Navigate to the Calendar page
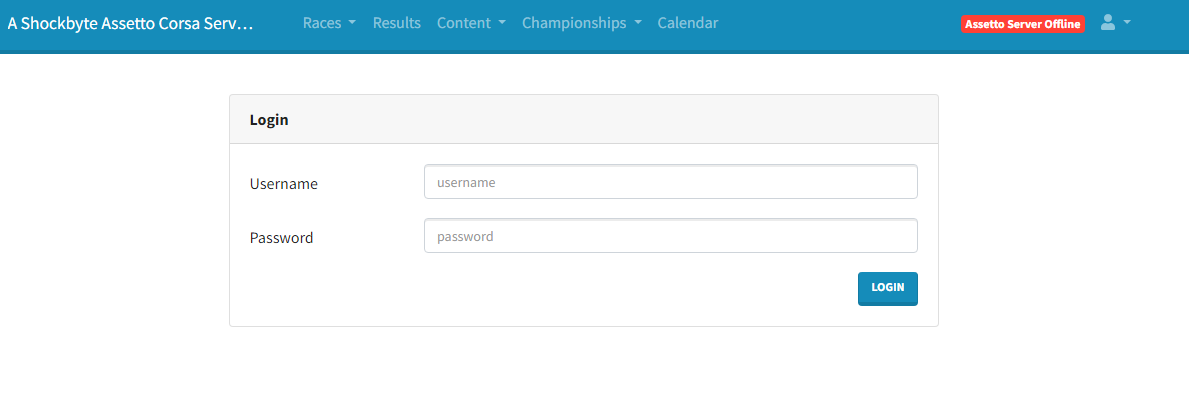The width and height of the screenshot is (1189, 402). pyautogui.click(x=687, y=23)
